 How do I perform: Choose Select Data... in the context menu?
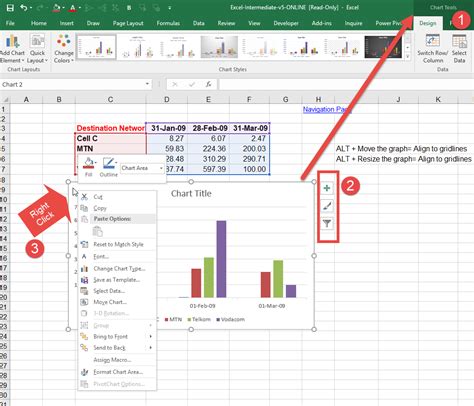point(117,291)
